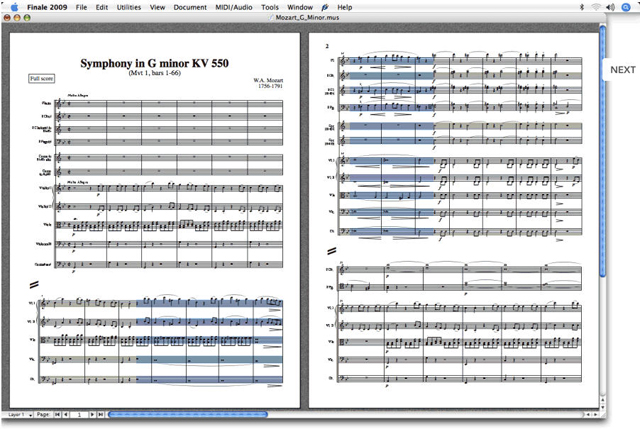
Task: Go to last page button
Action: [100, 415]
